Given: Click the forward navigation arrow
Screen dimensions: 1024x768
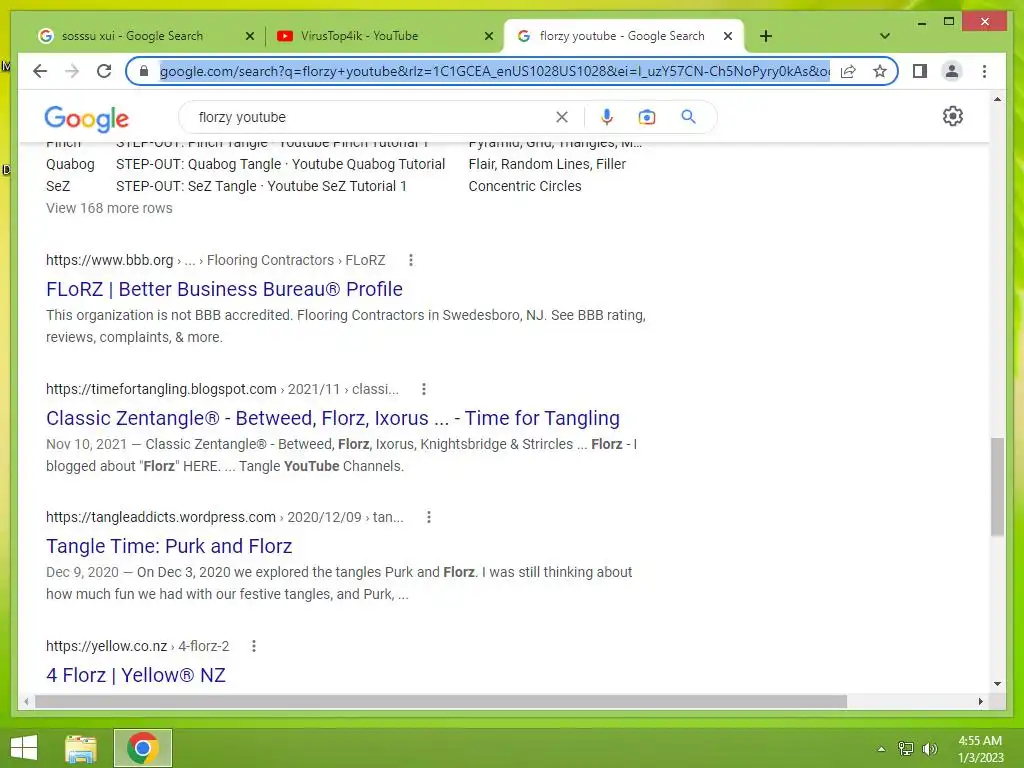Looking at the screenshot, I should [x=72, y=71].
